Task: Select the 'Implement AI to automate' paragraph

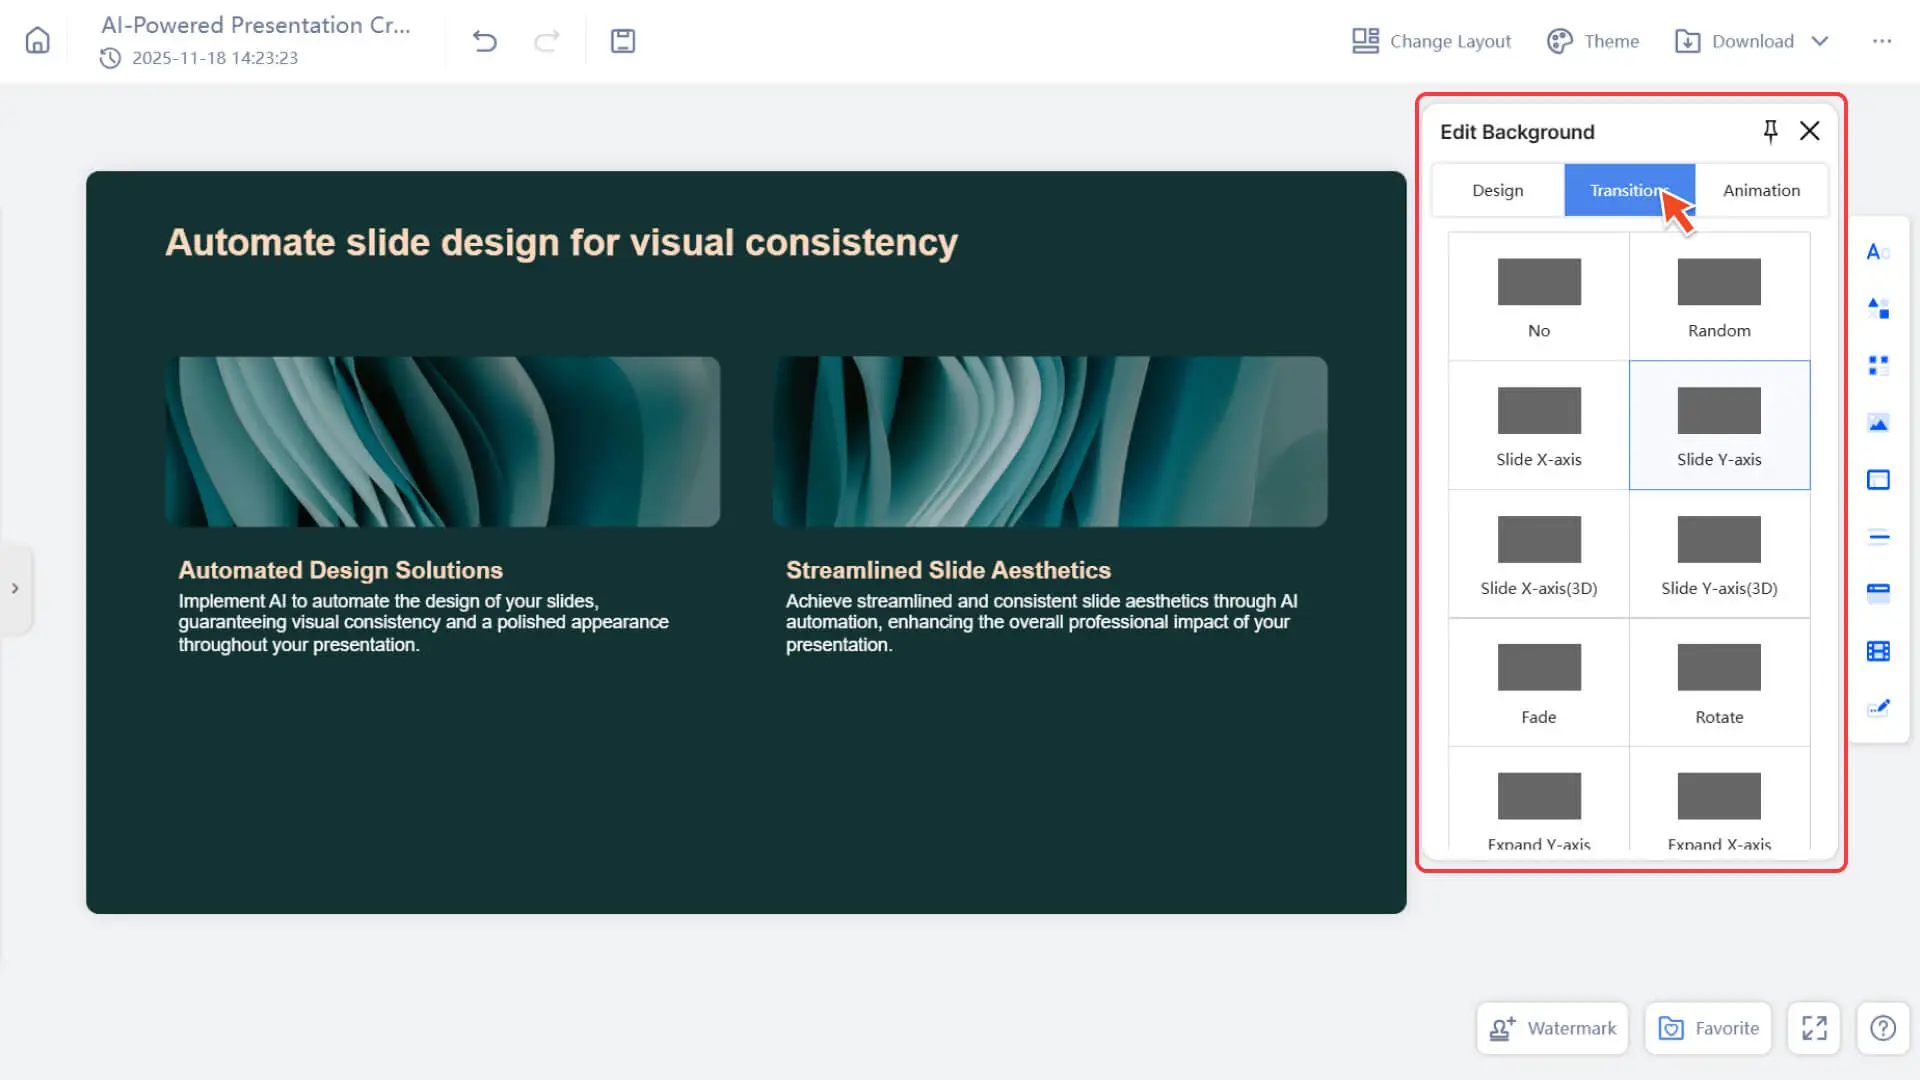Action: tap(423, 623)
